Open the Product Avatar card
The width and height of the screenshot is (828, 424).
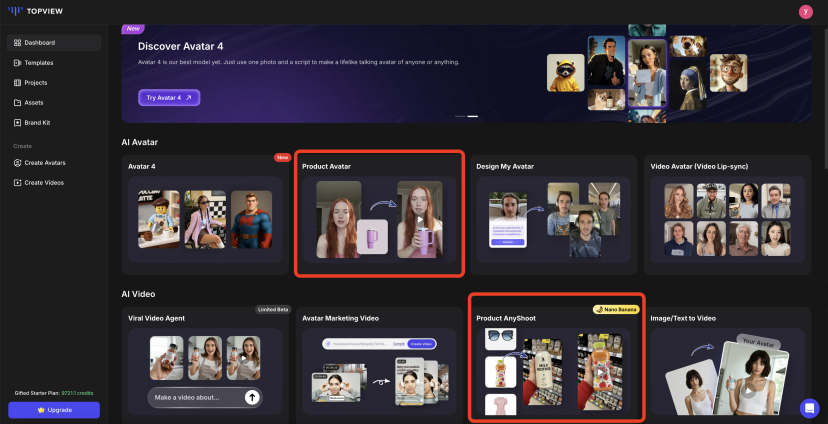379,215
